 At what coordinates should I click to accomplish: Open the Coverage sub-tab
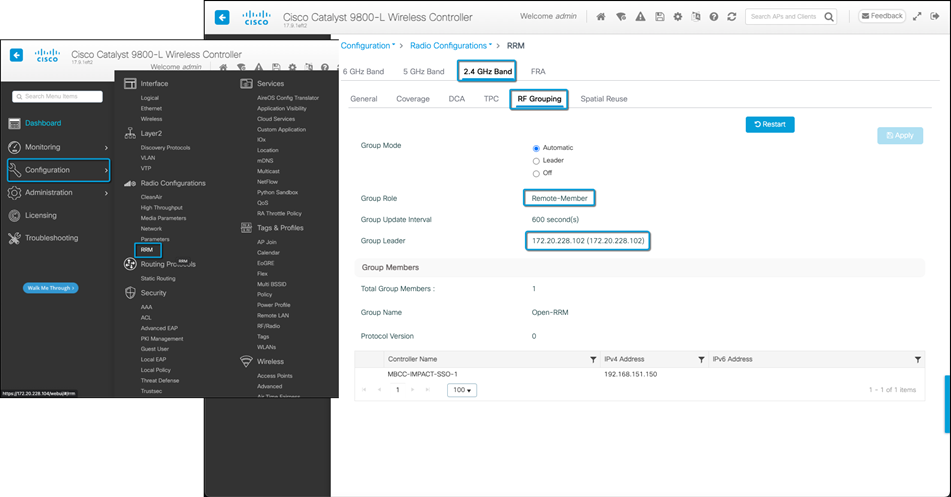413,99
